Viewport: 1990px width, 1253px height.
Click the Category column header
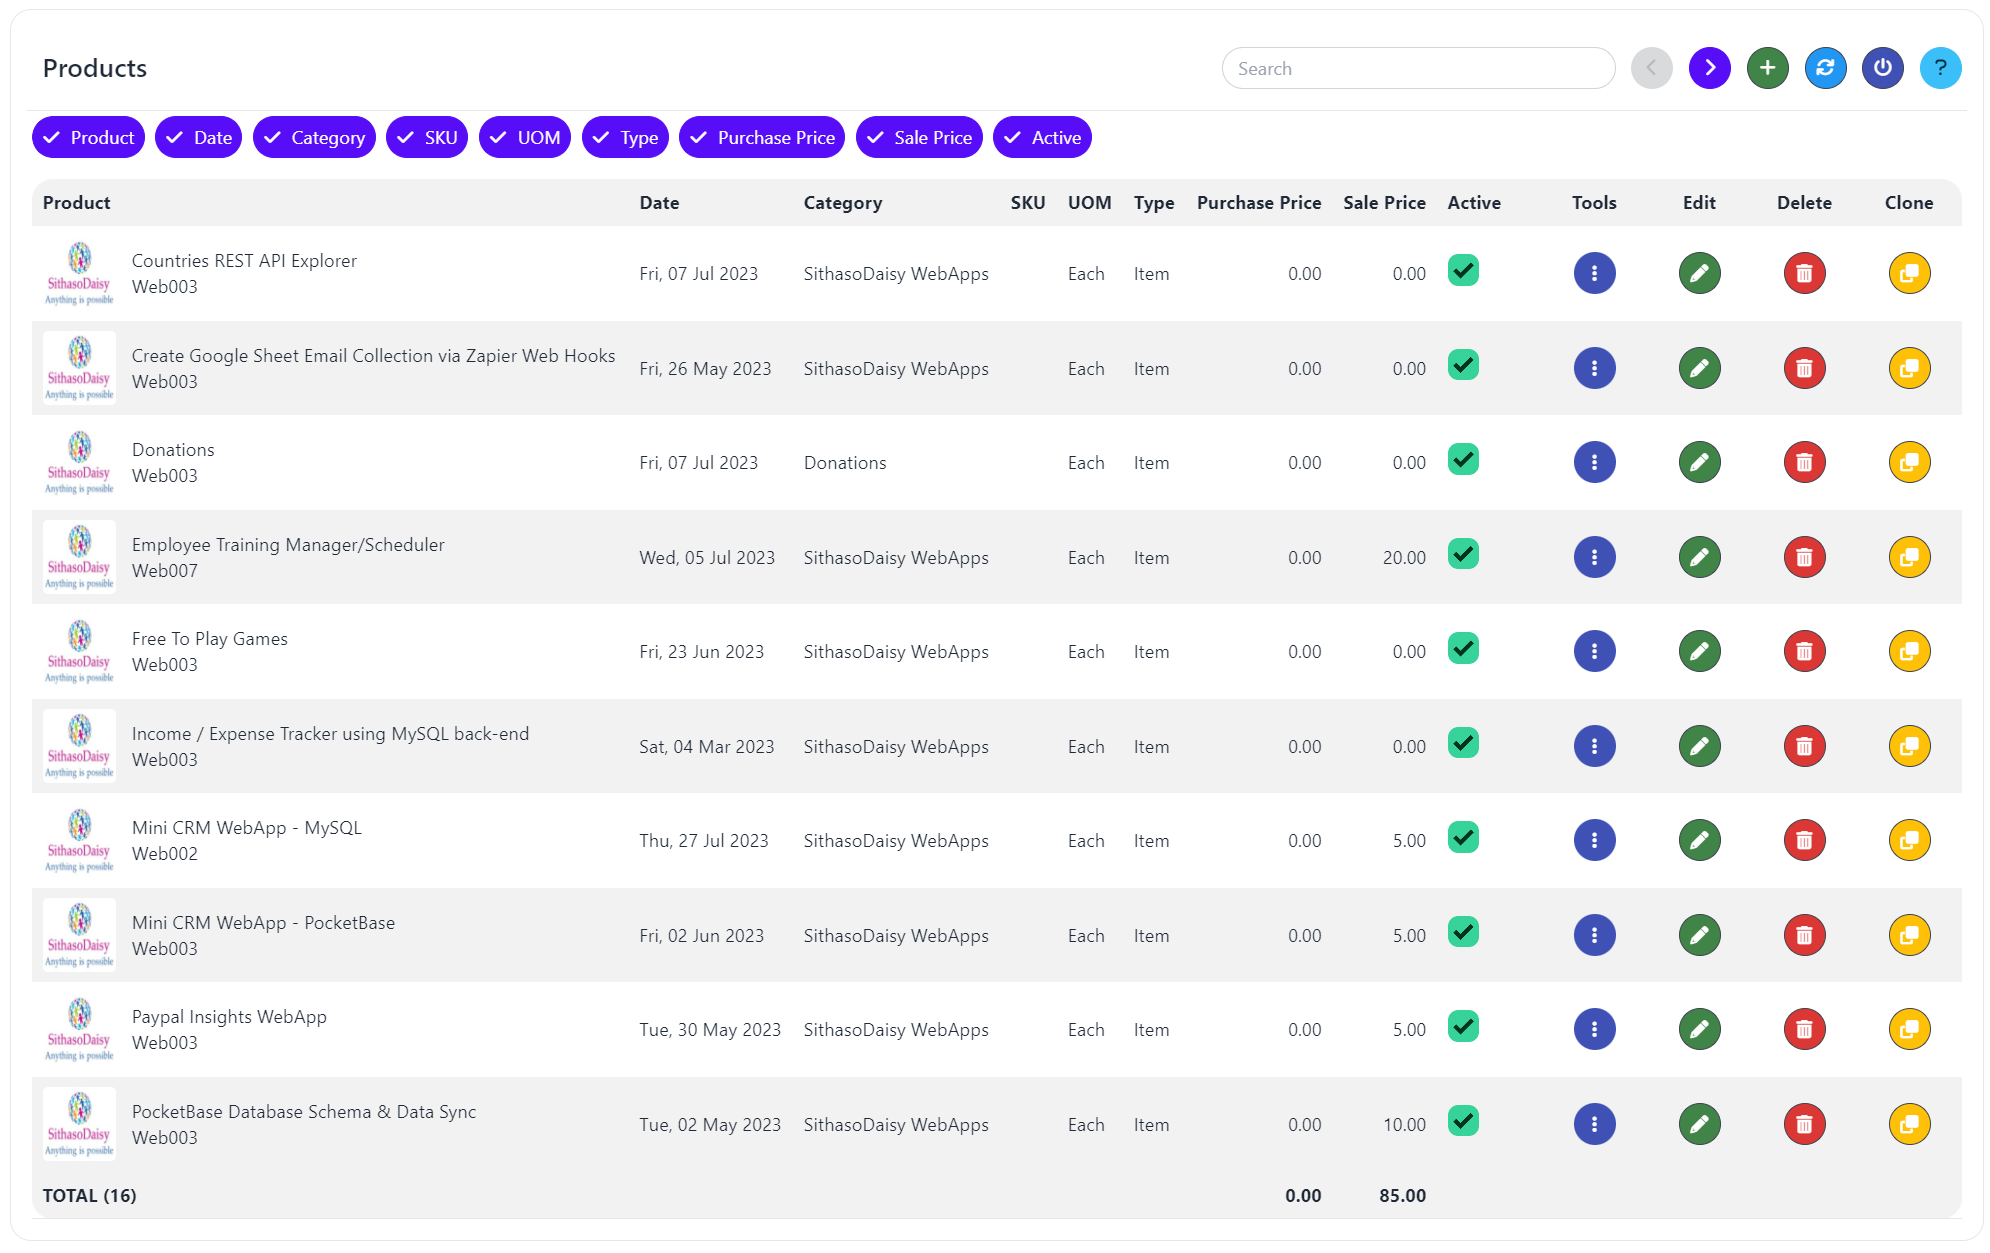coord(842,203)
